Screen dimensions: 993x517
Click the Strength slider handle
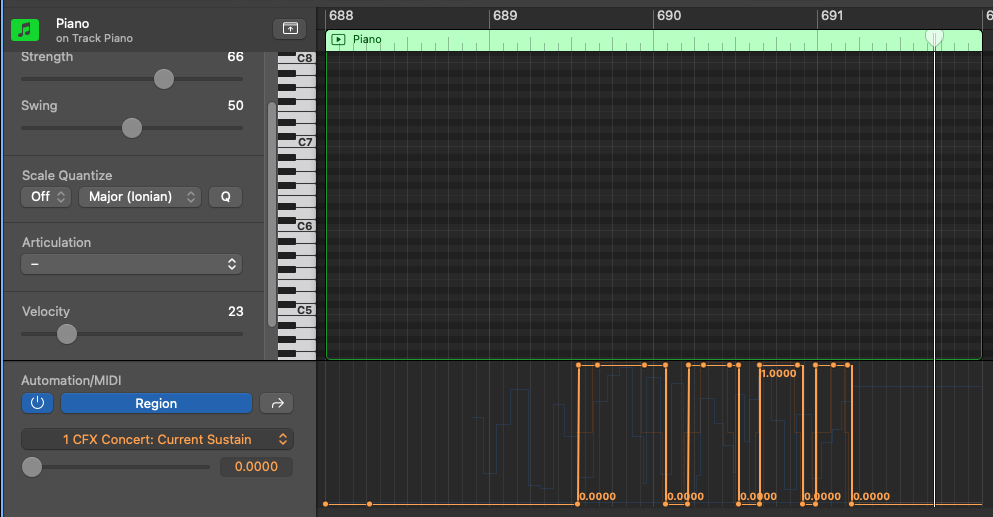pos(164,79)
